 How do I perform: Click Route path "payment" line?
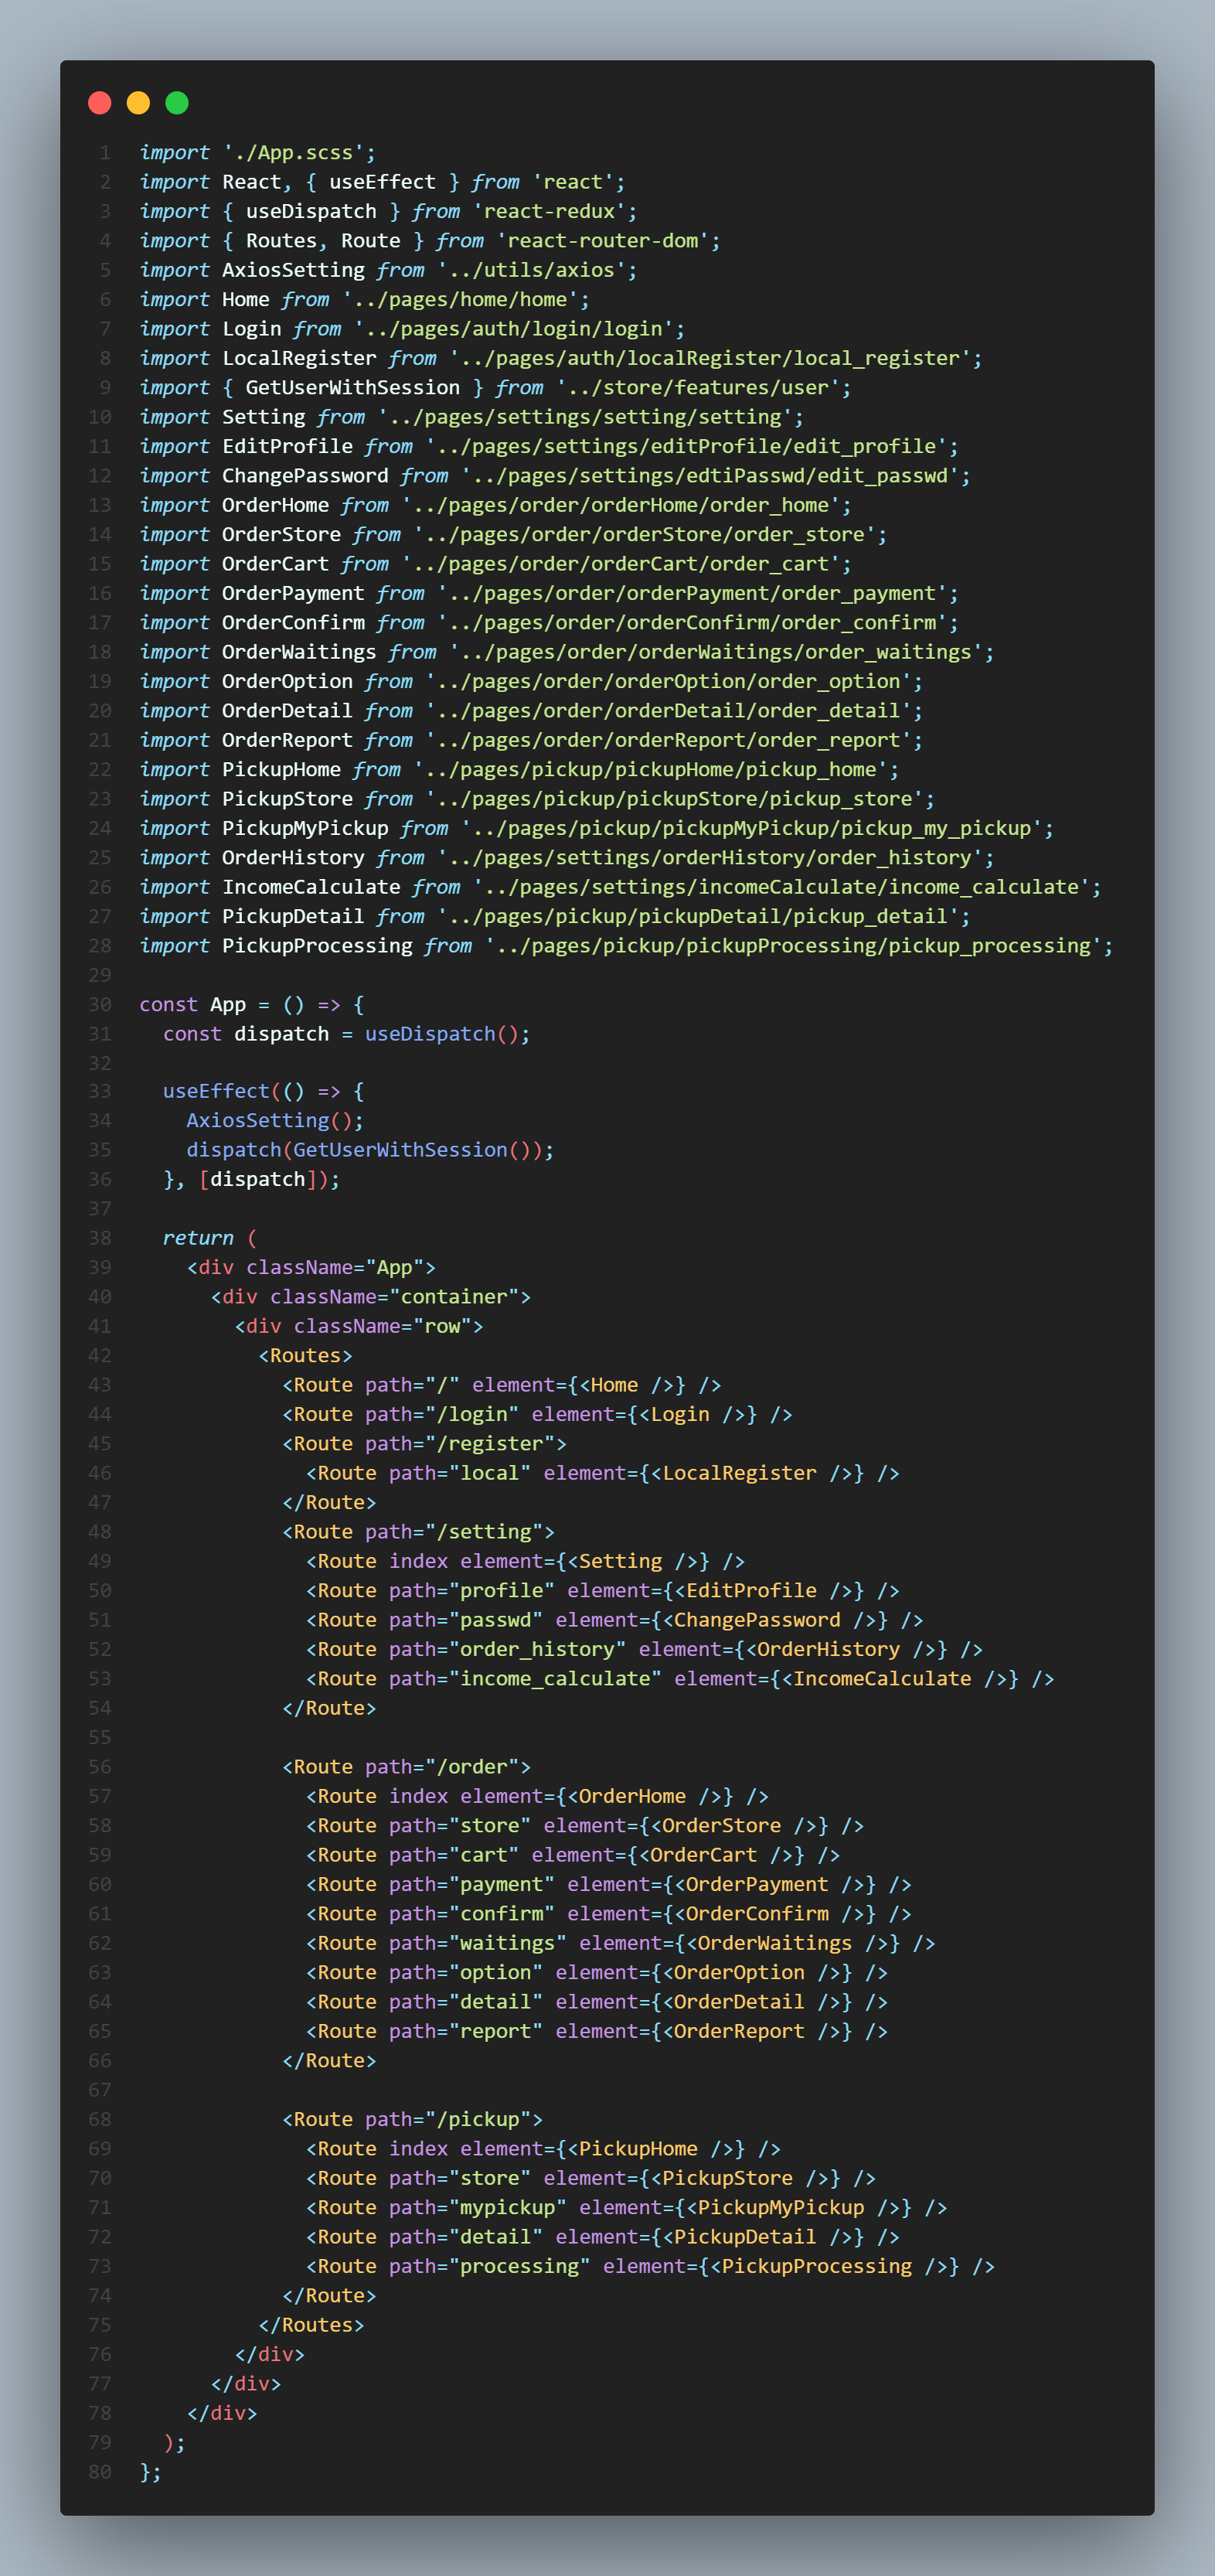pos(609,1885)
